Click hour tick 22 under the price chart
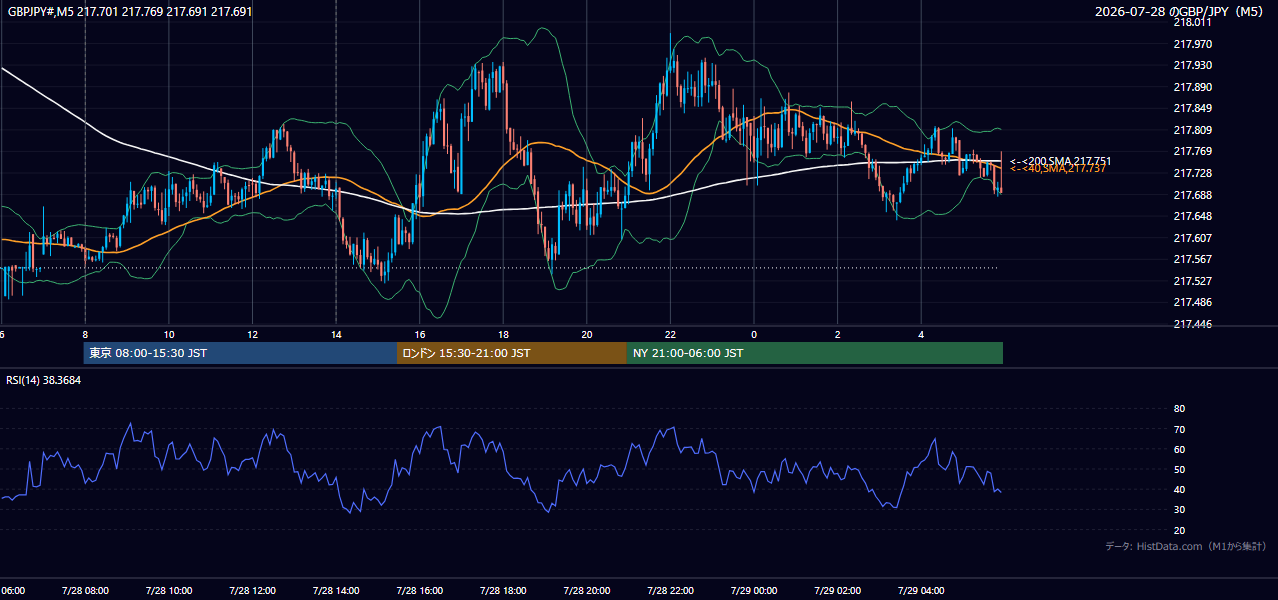This screenshot has height=600, width=1278. pos(670,334)
